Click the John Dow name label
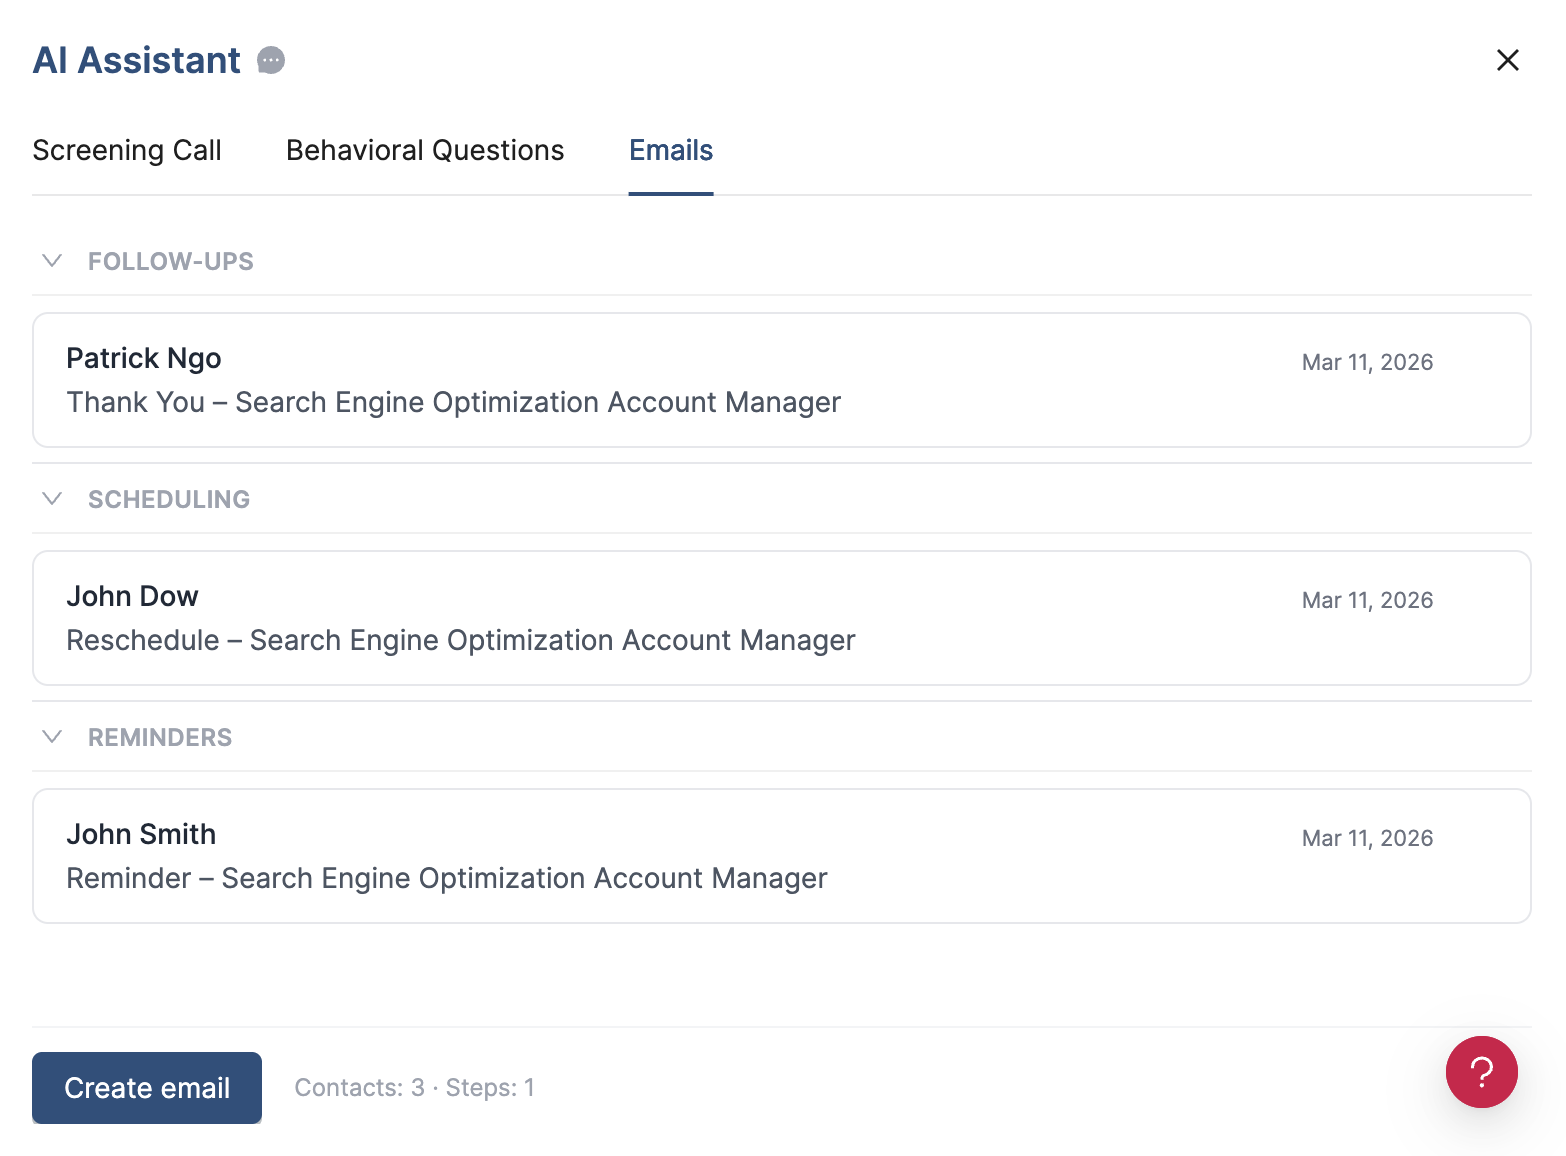 coord(132,596)
